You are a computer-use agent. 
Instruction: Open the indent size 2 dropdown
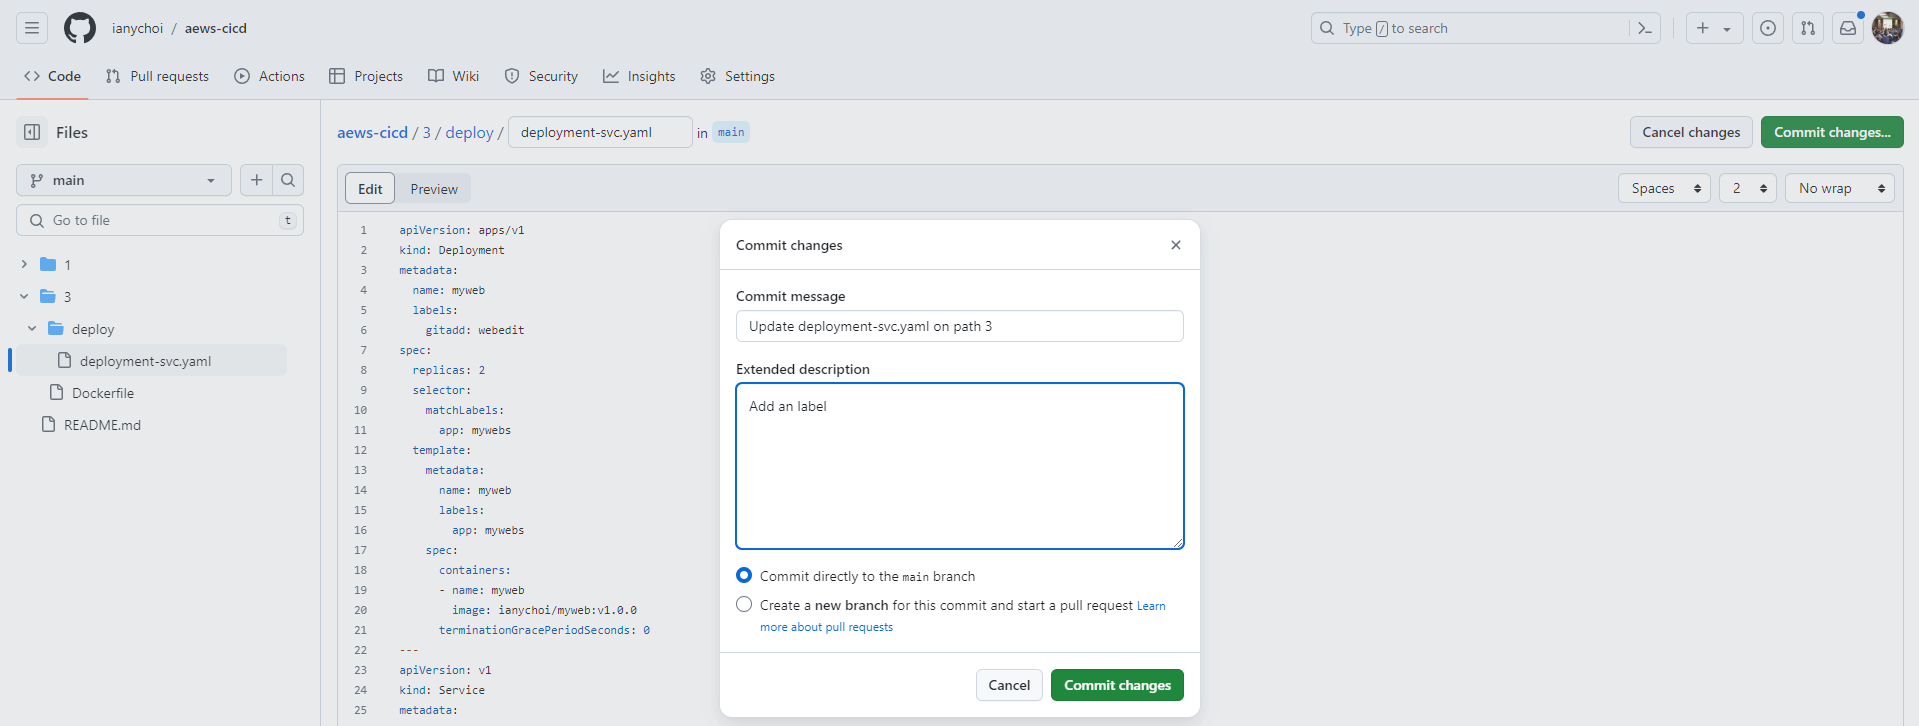coord(1747,188)
